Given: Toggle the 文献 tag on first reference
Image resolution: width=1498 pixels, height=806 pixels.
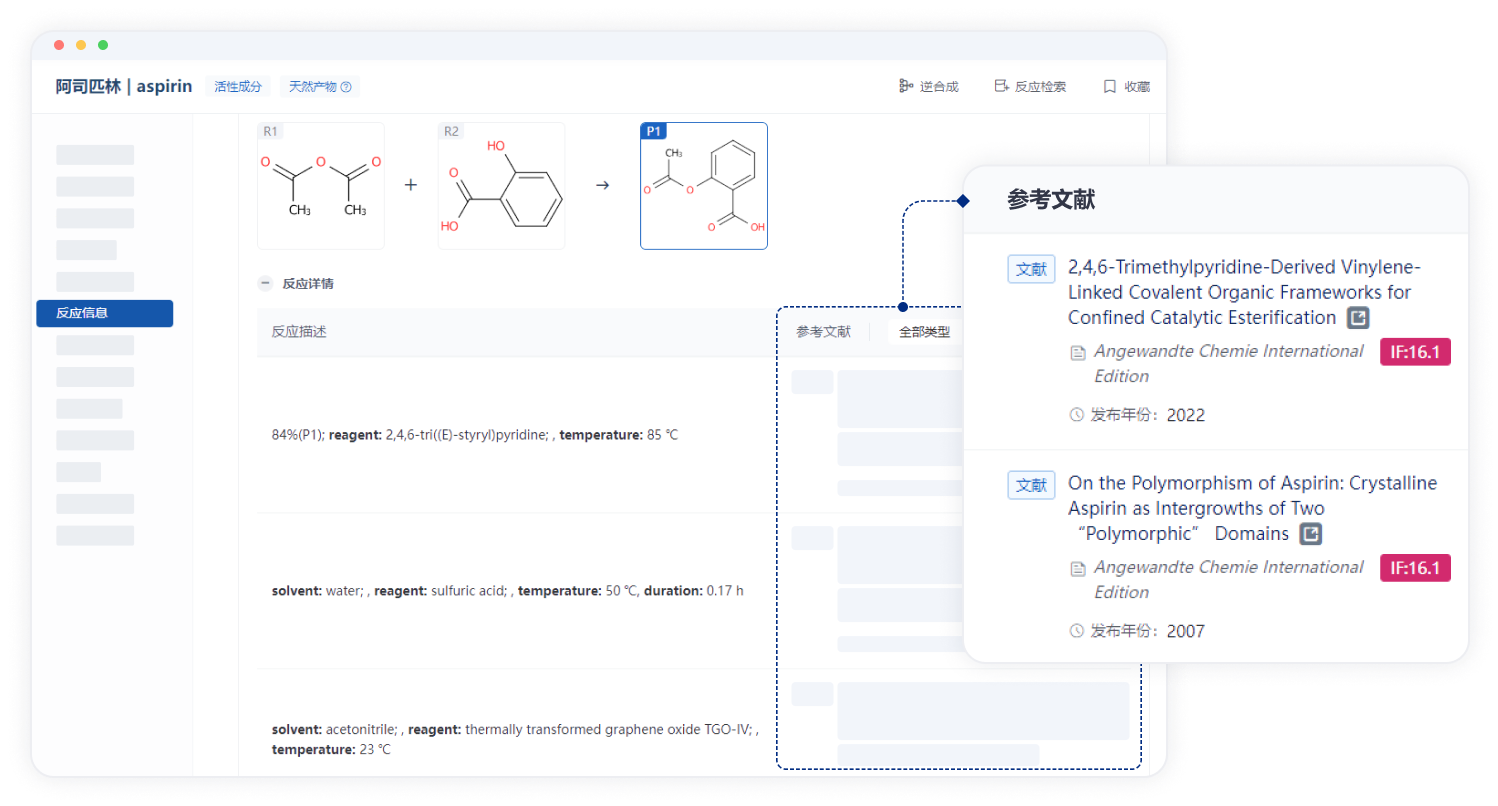Looking at the screenshot, I should click(1031, 268).
